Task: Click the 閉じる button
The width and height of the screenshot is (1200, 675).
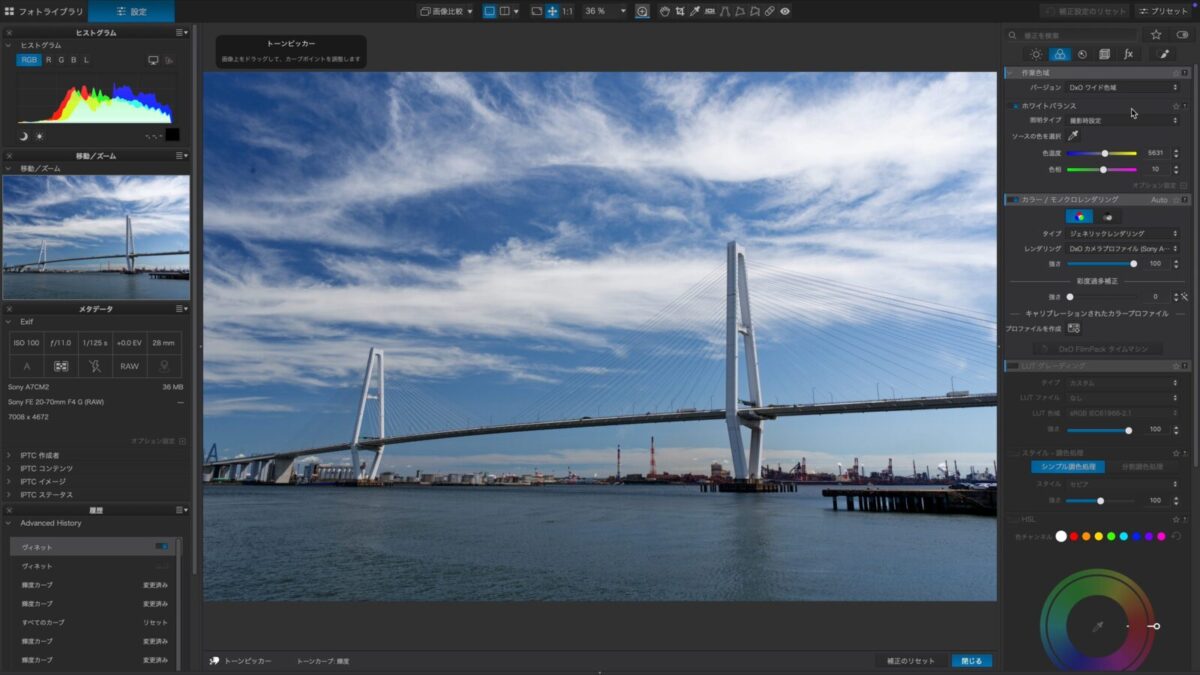Action: coord(971,661)
